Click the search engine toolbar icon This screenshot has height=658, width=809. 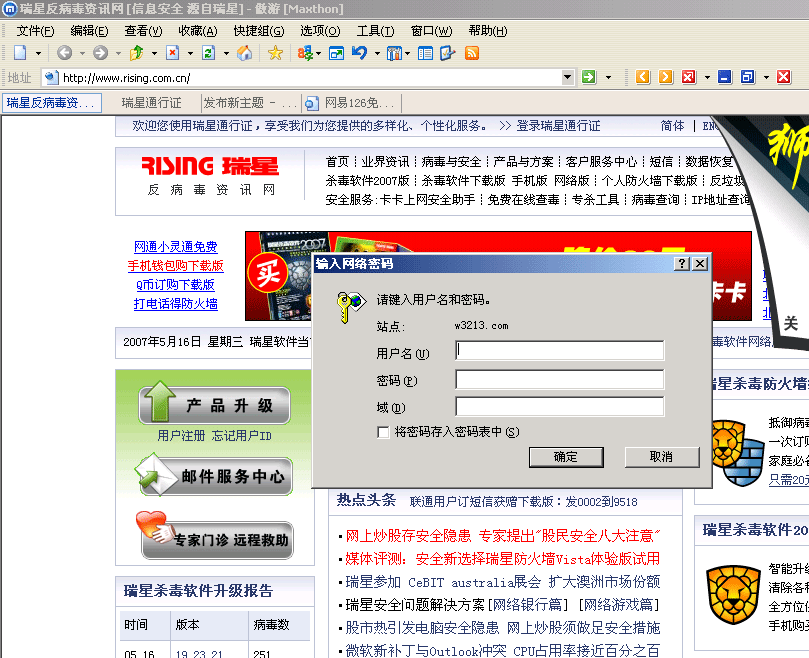click(x=305, y=53)
